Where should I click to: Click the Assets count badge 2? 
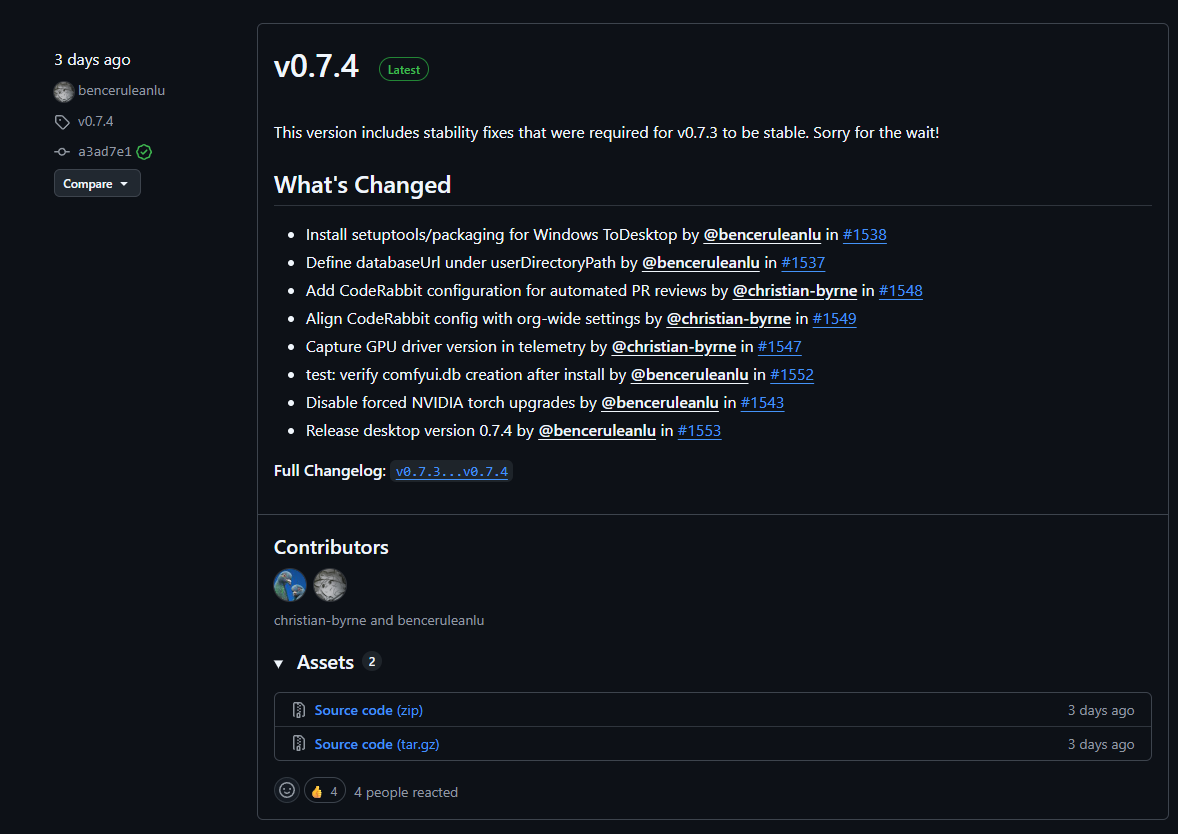pyautogui.click(x=372, y=662)
